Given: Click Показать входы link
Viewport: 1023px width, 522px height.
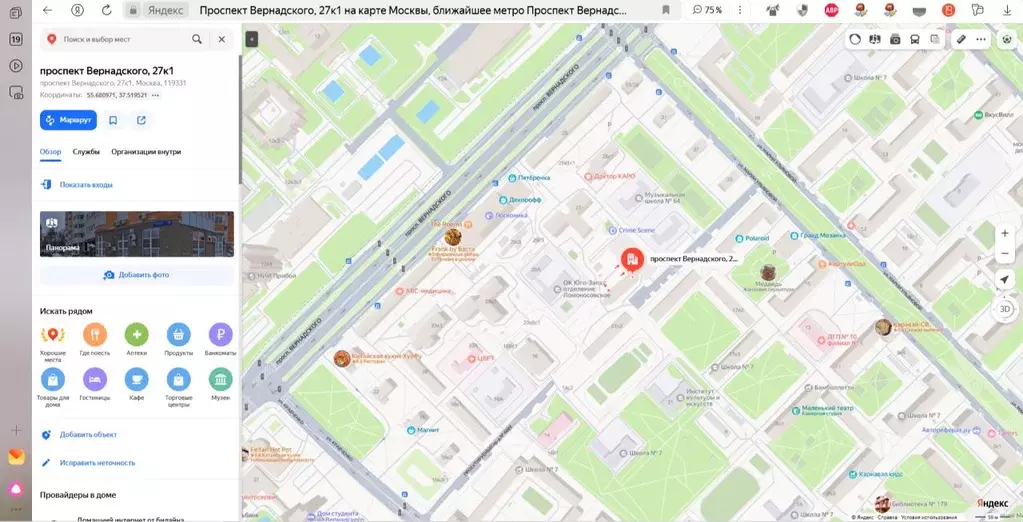Looking at the screenshot, I should (x=86, y=185).
